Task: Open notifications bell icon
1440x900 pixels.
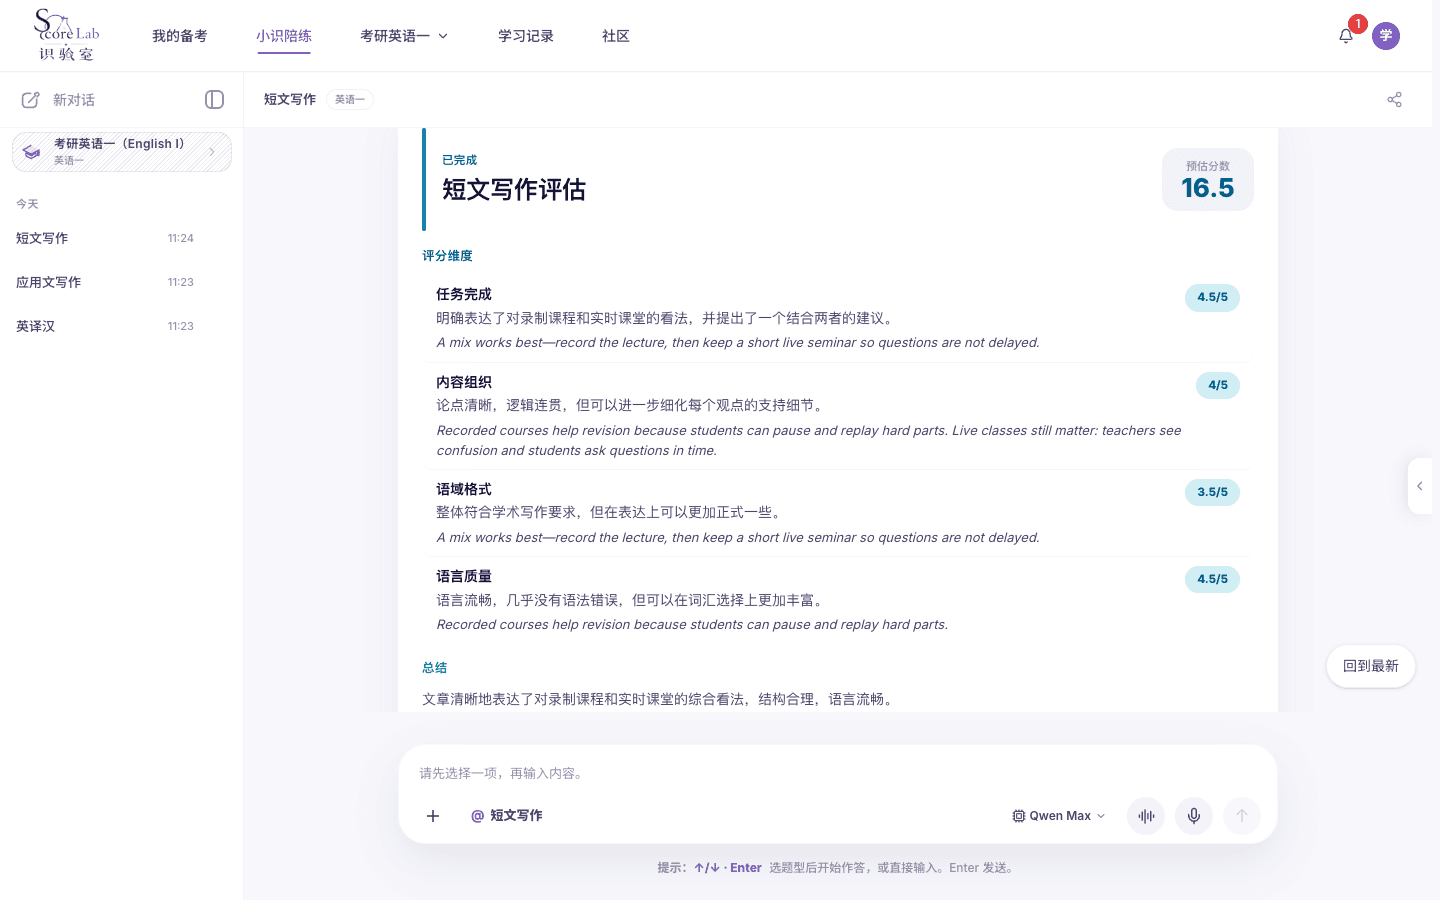Action: [x=1346, y=36]
